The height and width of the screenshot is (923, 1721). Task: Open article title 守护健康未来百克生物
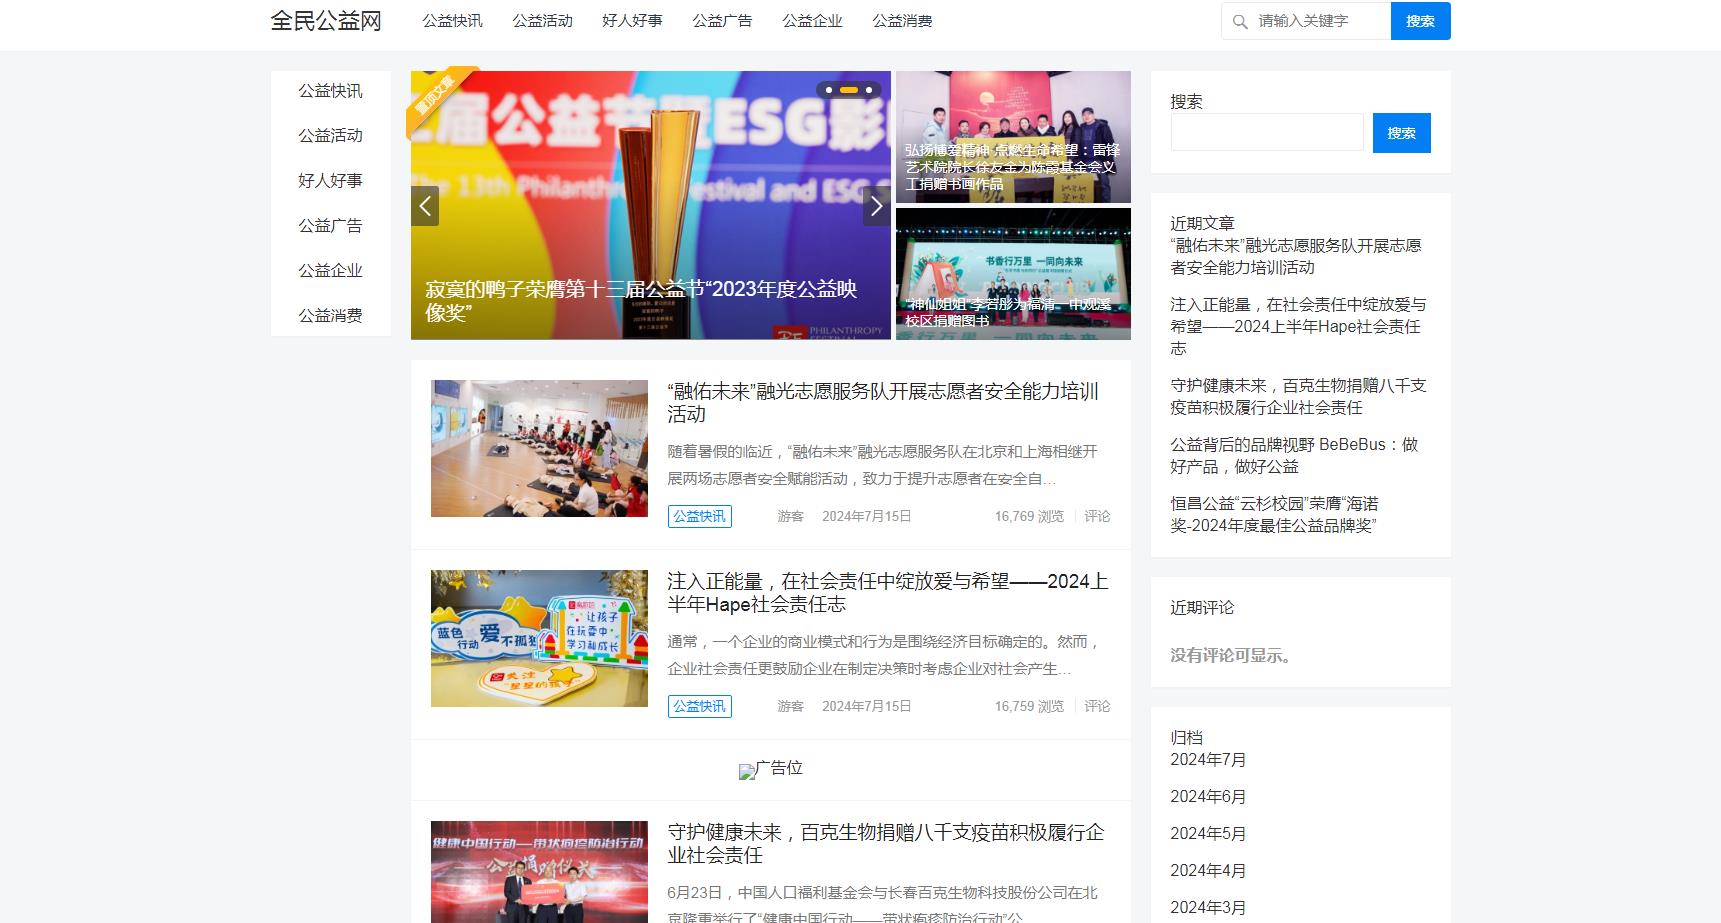point(885,843)
